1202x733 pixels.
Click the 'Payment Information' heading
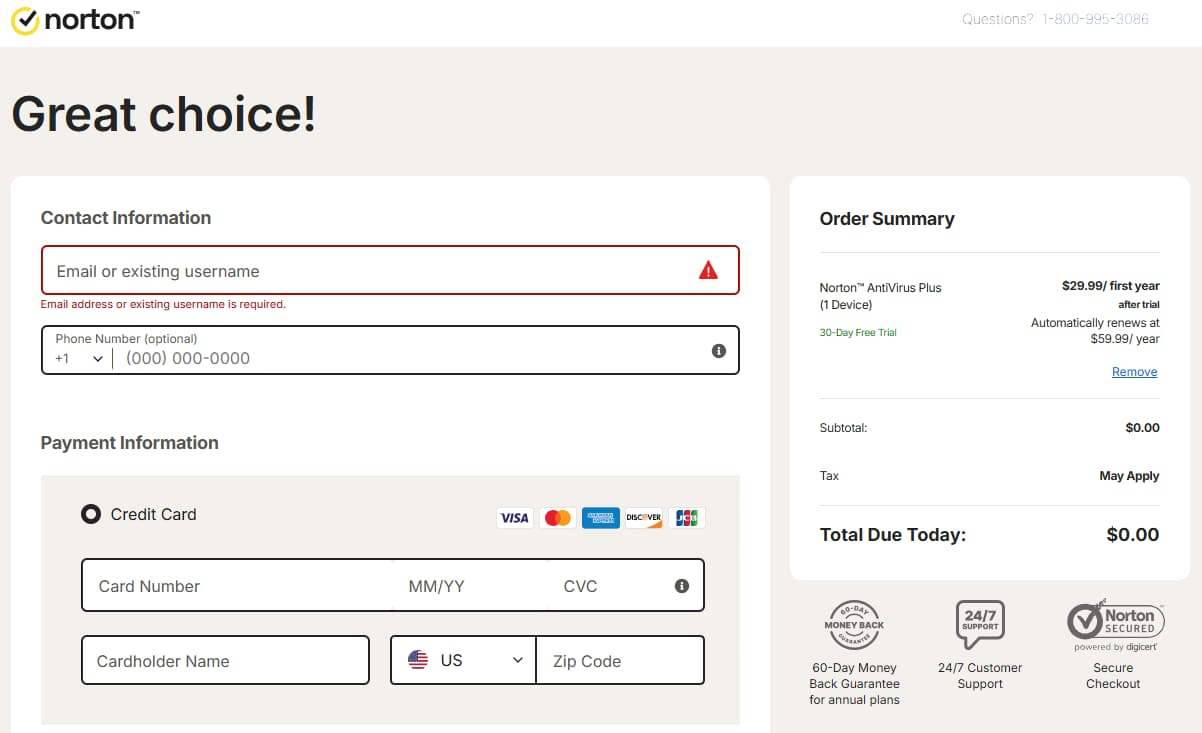(x=130, y=443)
